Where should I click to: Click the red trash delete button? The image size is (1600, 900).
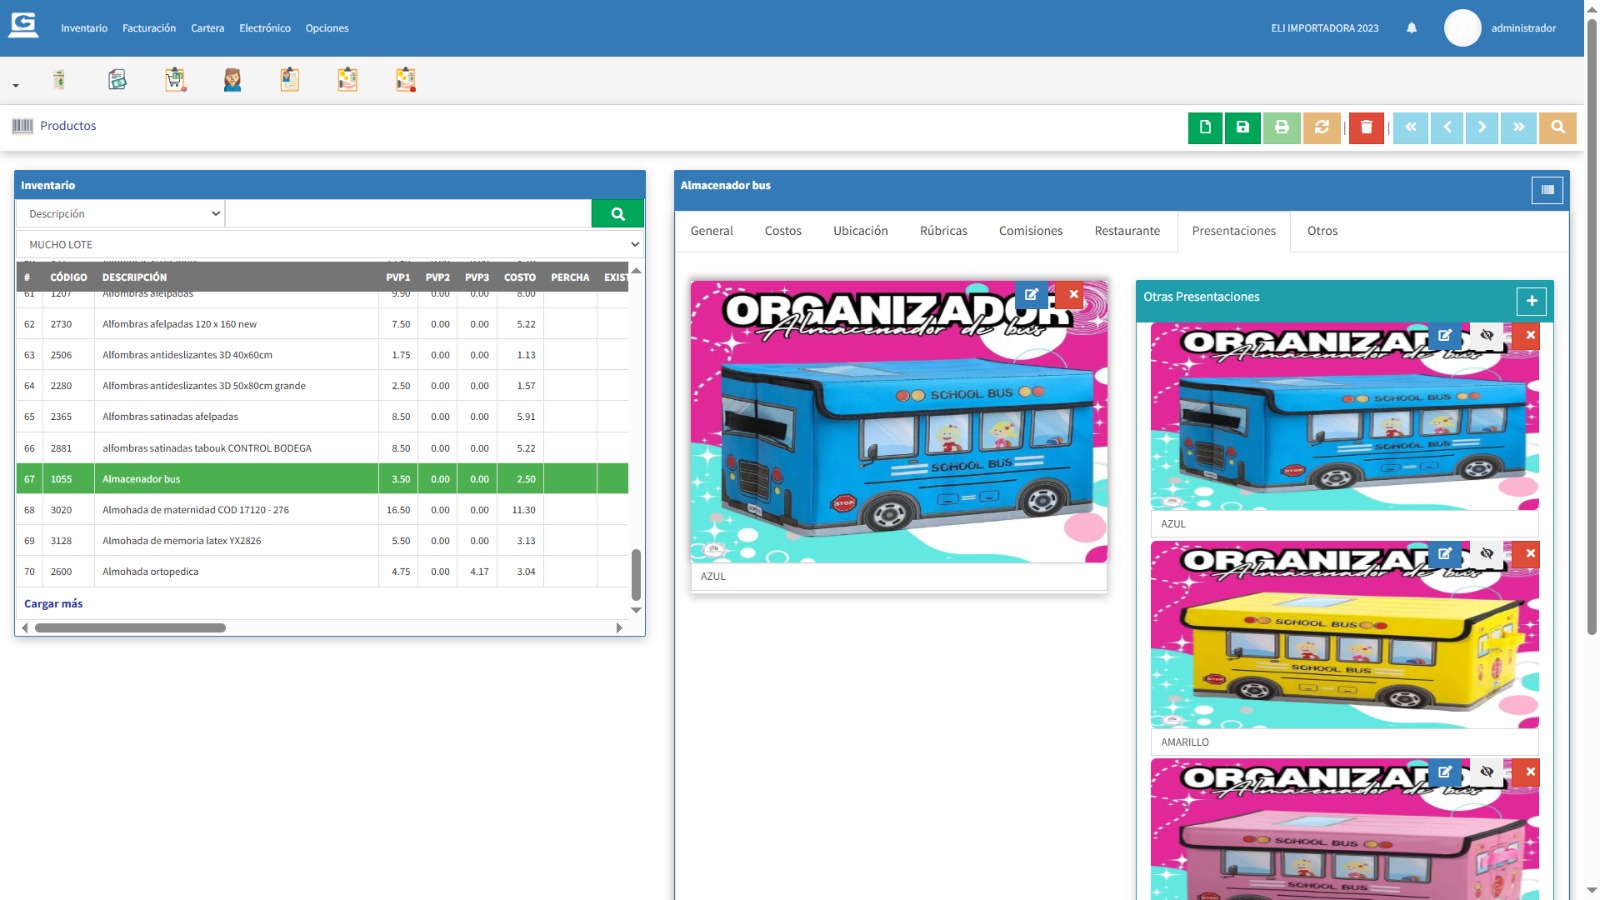point(1366,127)
